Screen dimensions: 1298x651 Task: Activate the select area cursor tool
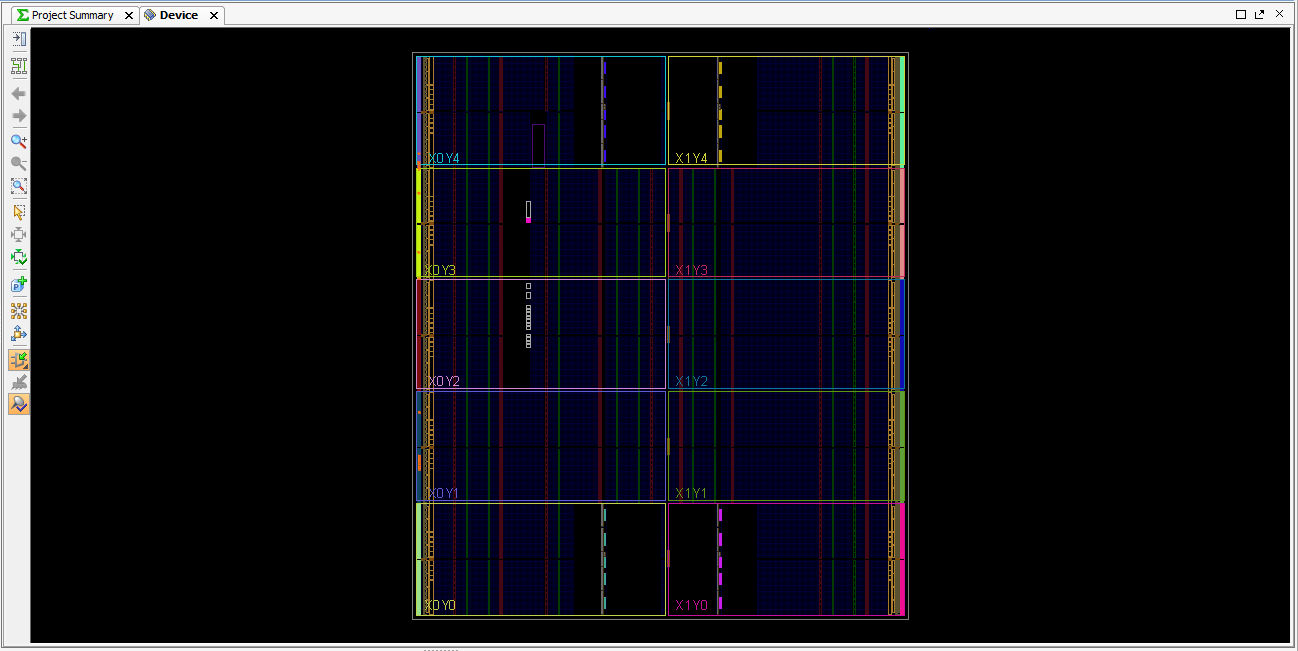(18, 212)
